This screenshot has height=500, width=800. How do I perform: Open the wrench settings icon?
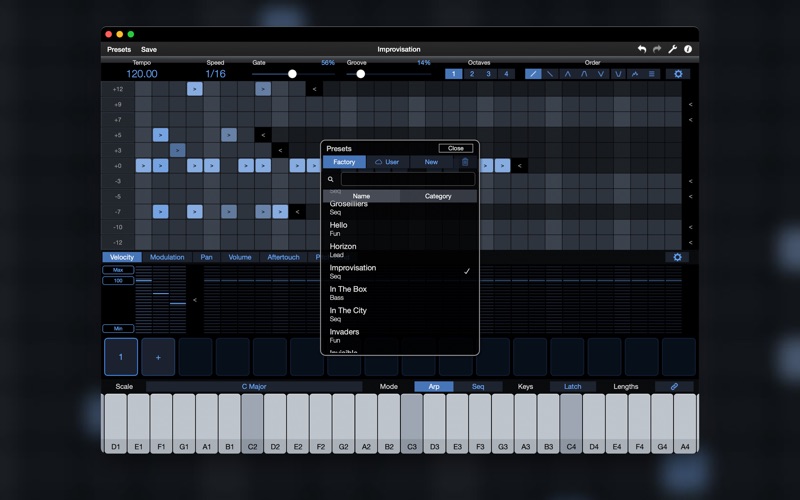point(672,49)
